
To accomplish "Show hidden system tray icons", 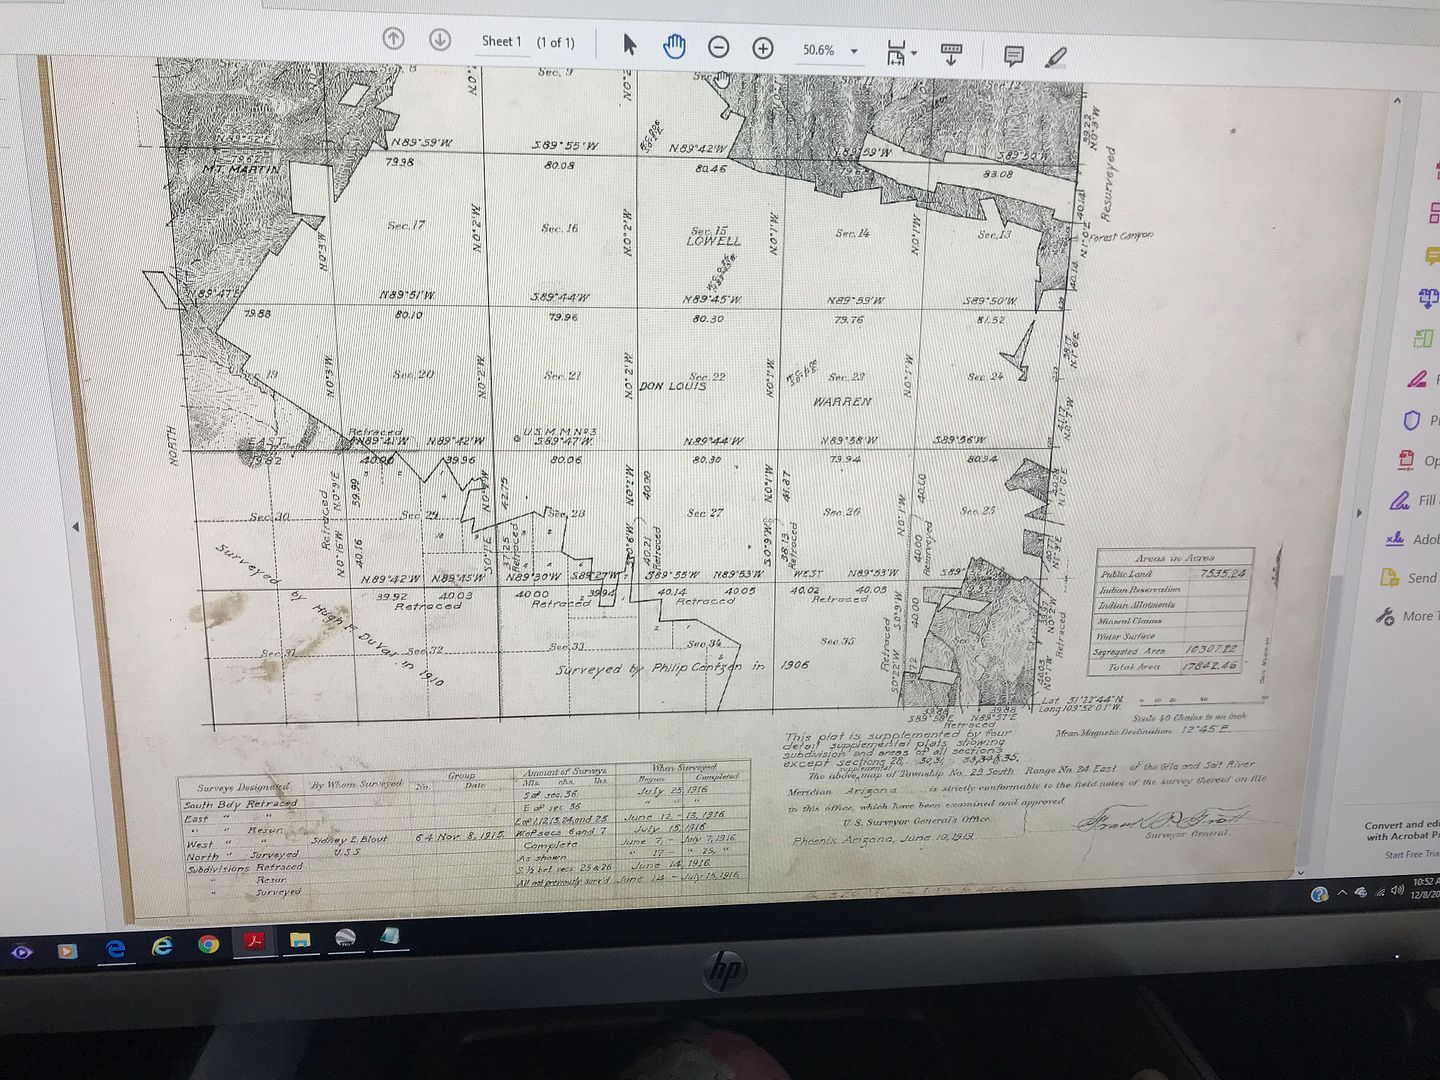I will (1343, 893).
